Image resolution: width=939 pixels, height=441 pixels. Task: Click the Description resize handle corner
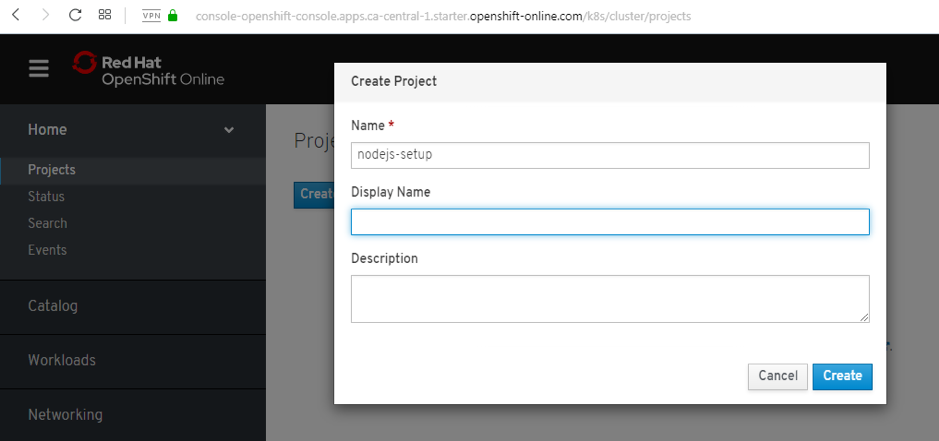point(864,318)
